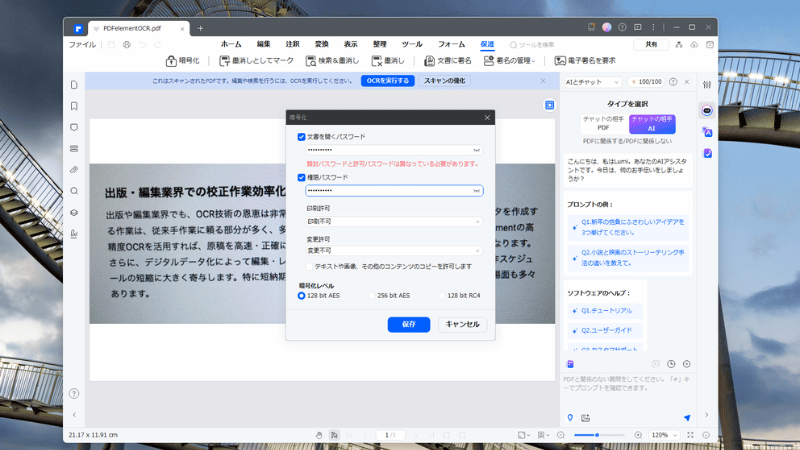Open the bookmarks panel icon

(x=74, y=106)
